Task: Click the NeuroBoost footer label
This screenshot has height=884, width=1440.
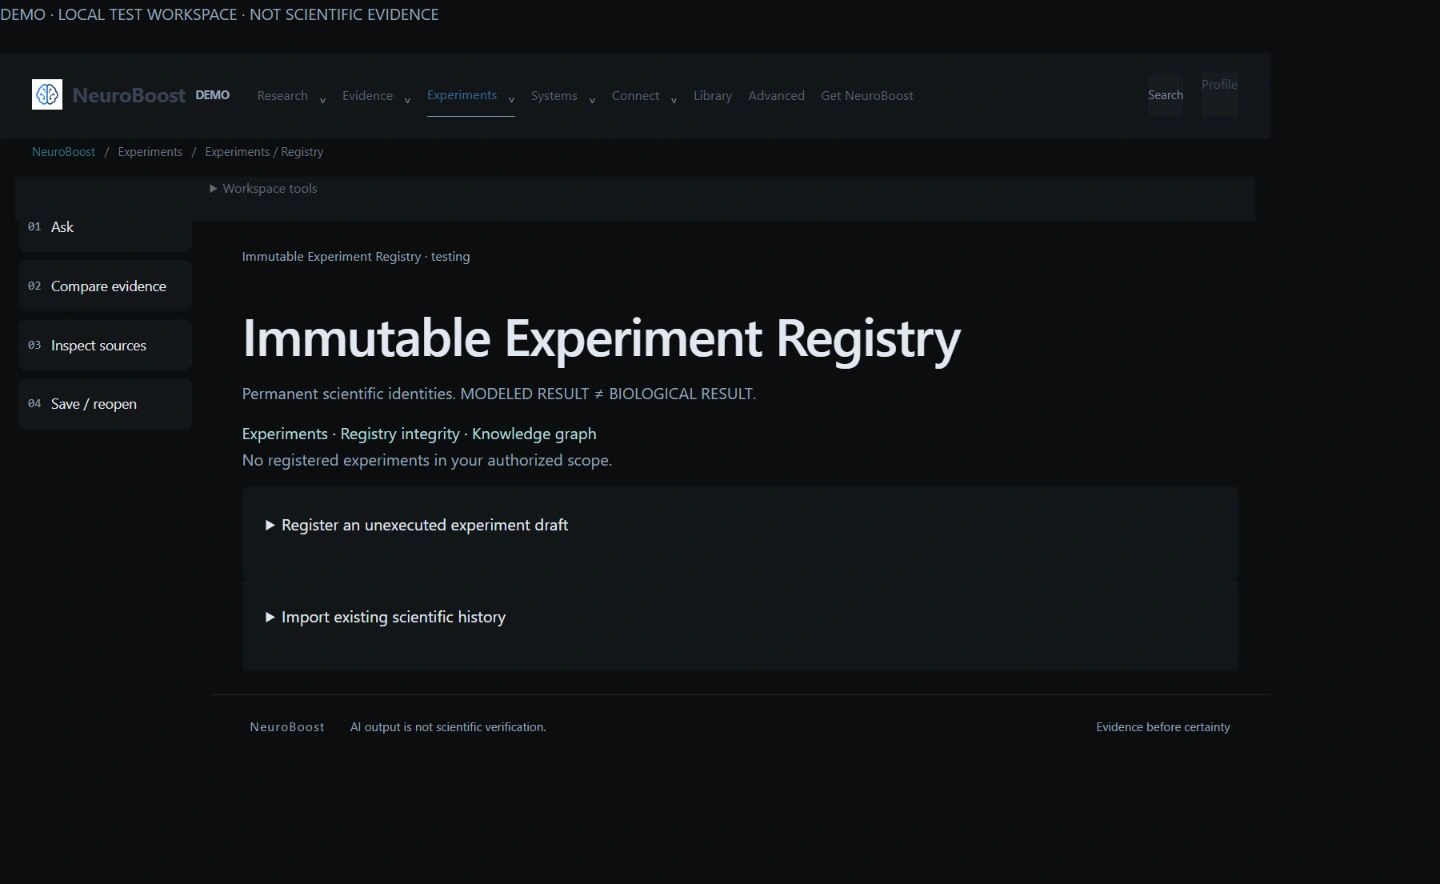Action: 287,727
